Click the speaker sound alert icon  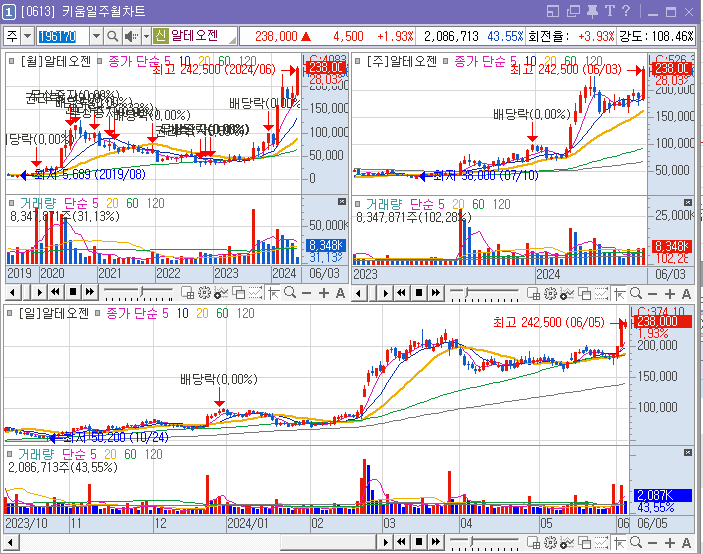[131, 36]
